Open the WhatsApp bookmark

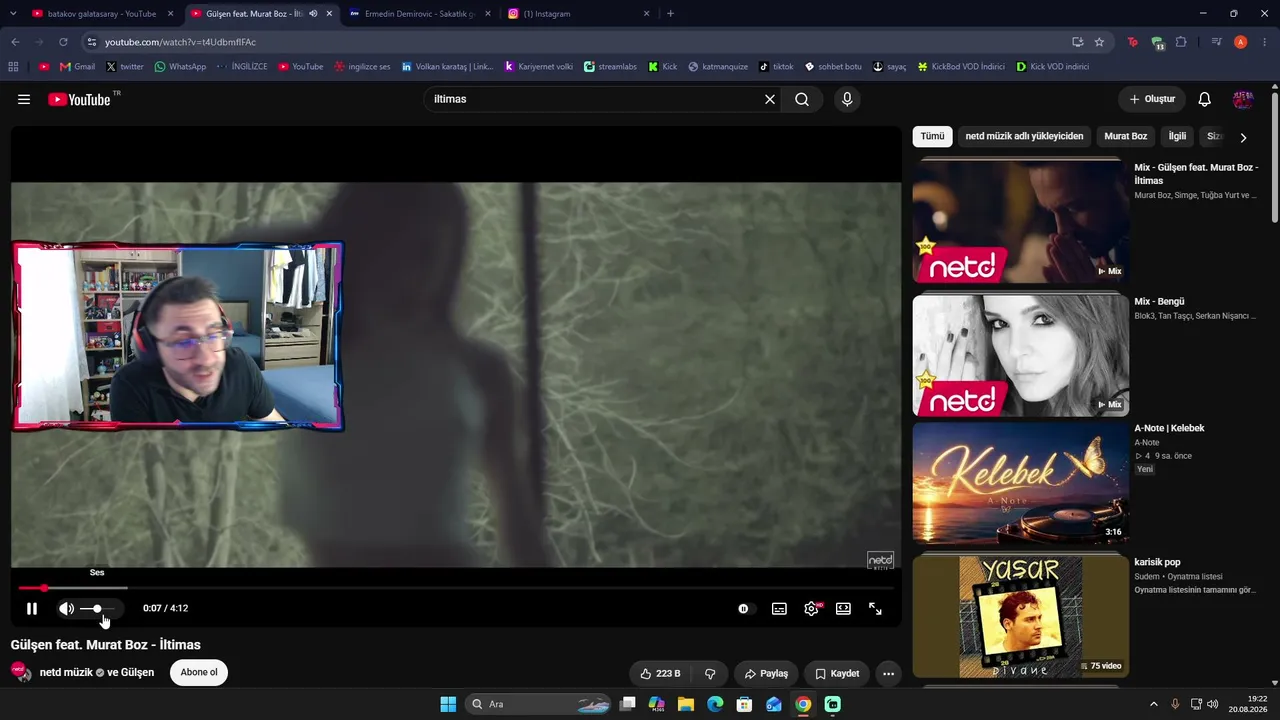(180, 67)
